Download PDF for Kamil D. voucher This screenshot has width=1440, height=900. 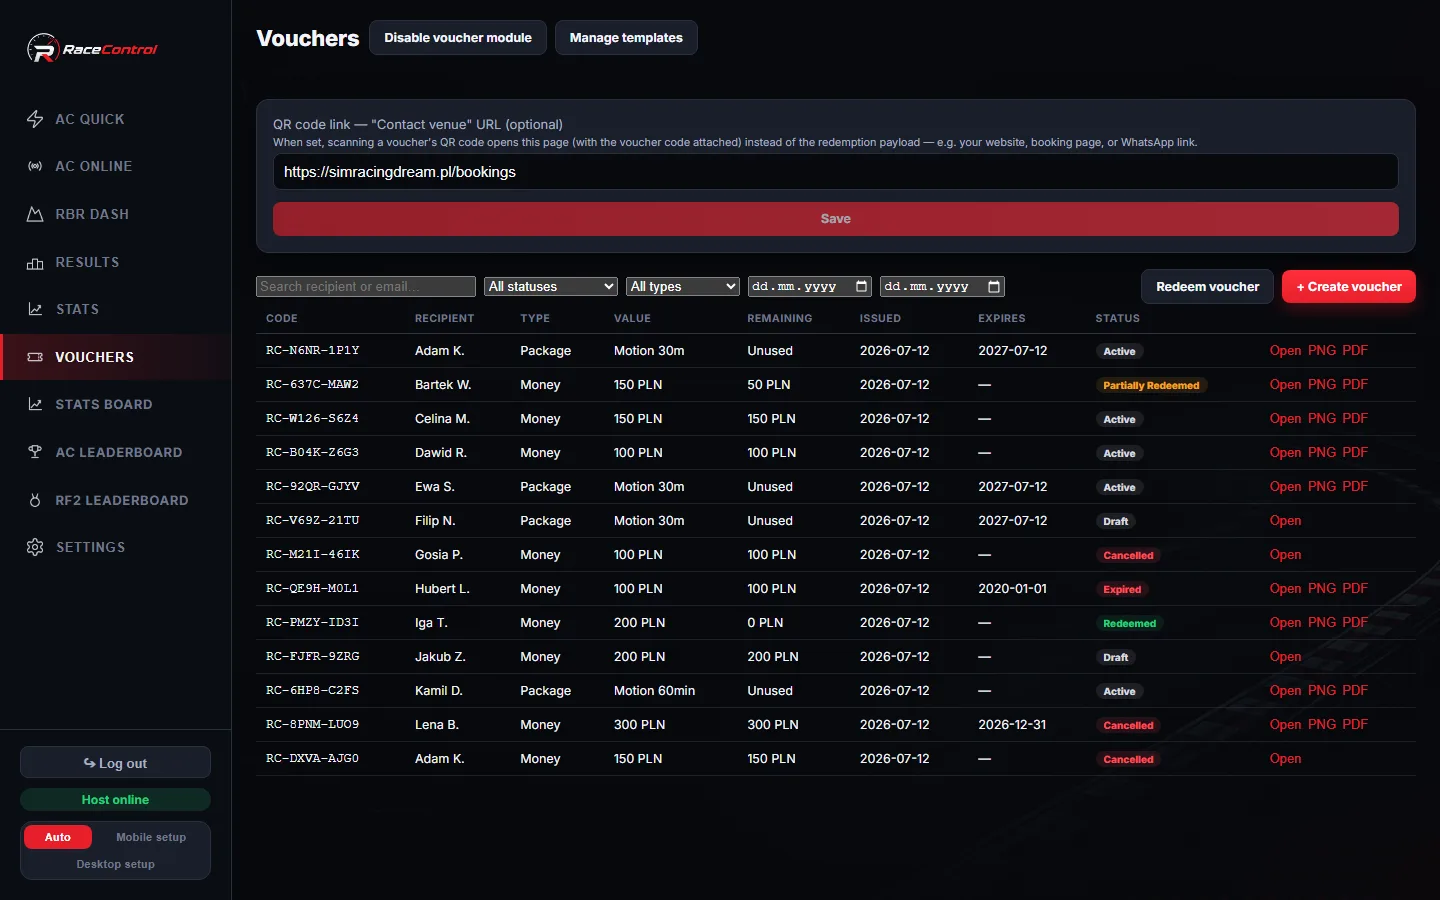1355,690
